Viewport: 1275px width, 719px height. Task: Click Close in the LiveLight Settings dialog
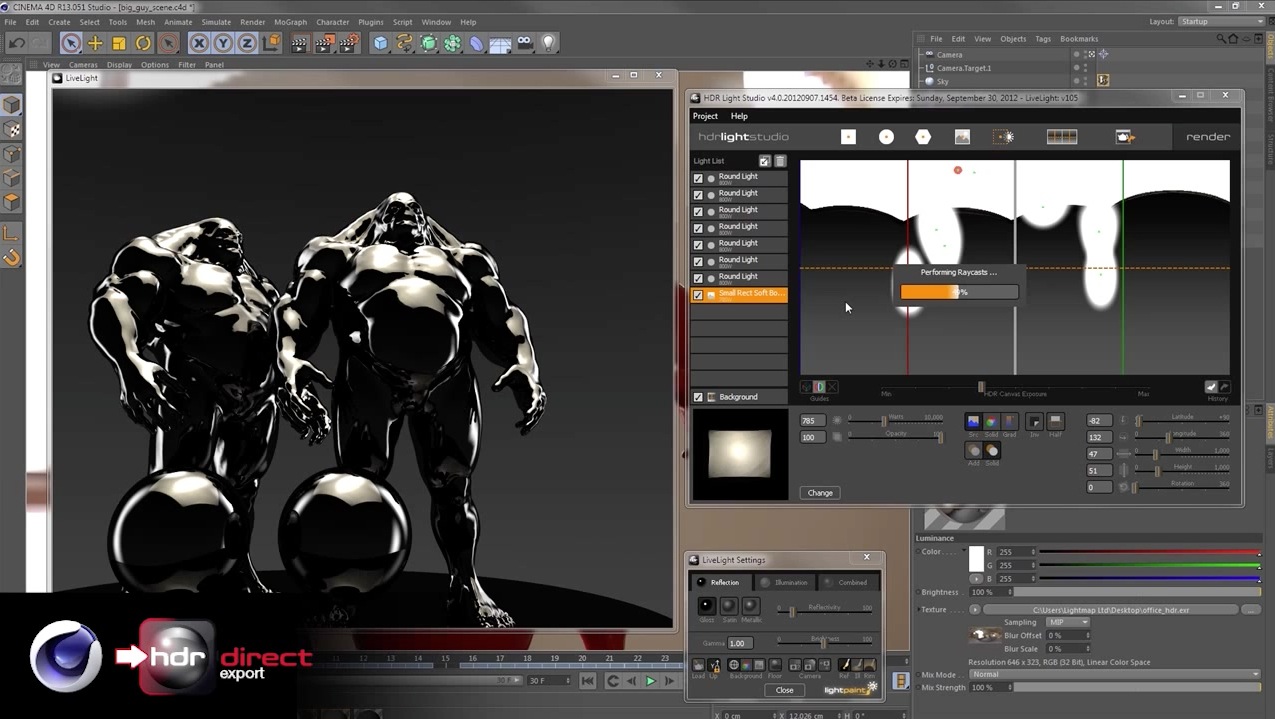point(785,689)
